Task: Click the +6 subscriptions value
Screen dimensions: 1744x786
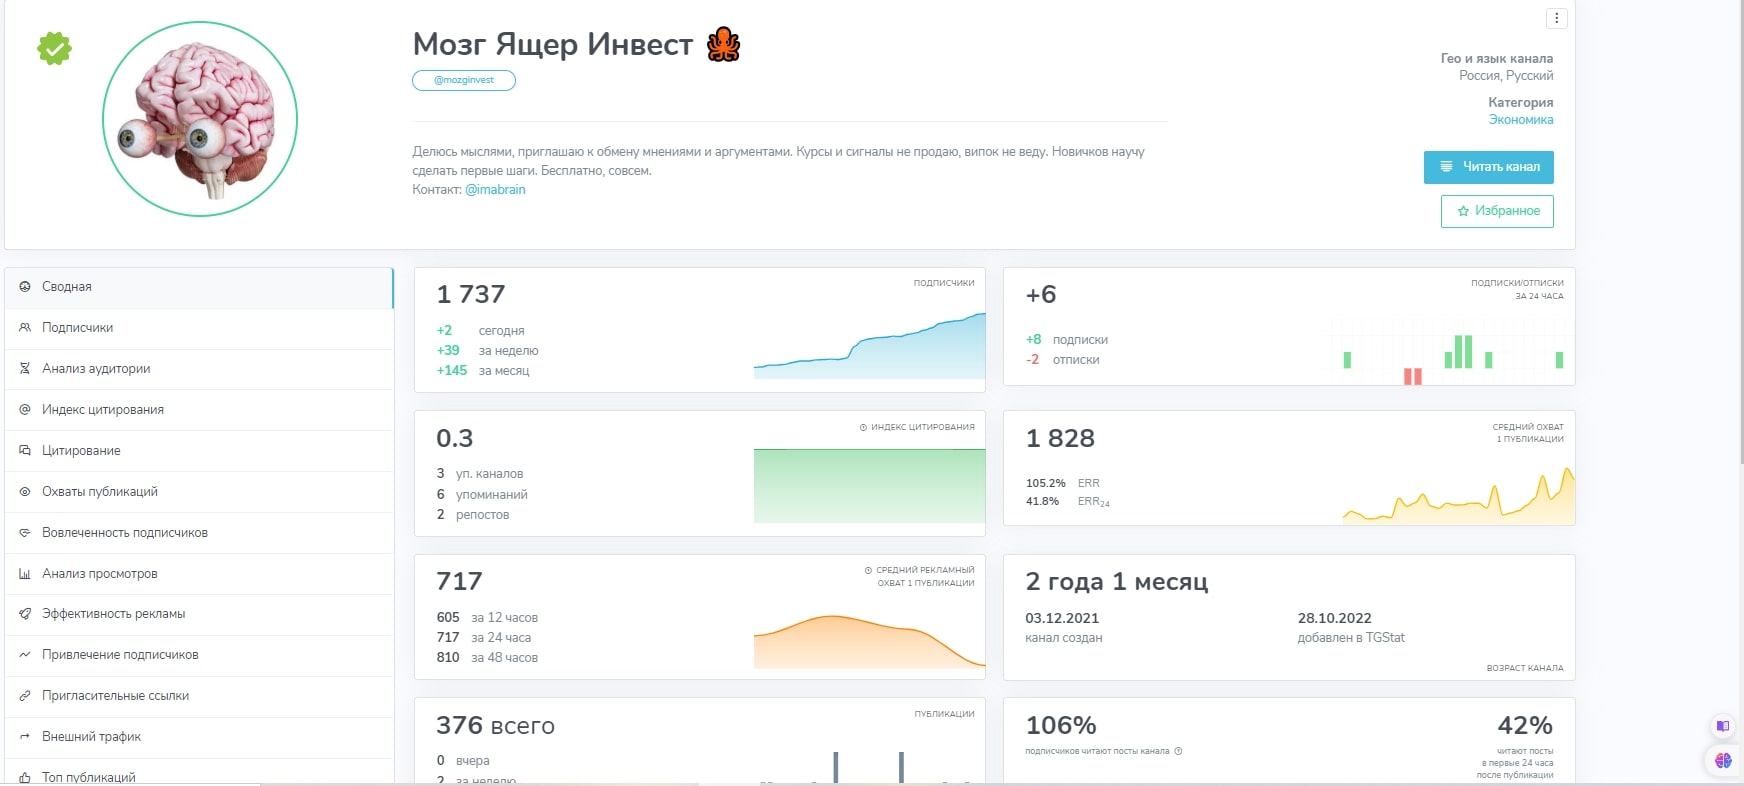Action: [1041, 295]
